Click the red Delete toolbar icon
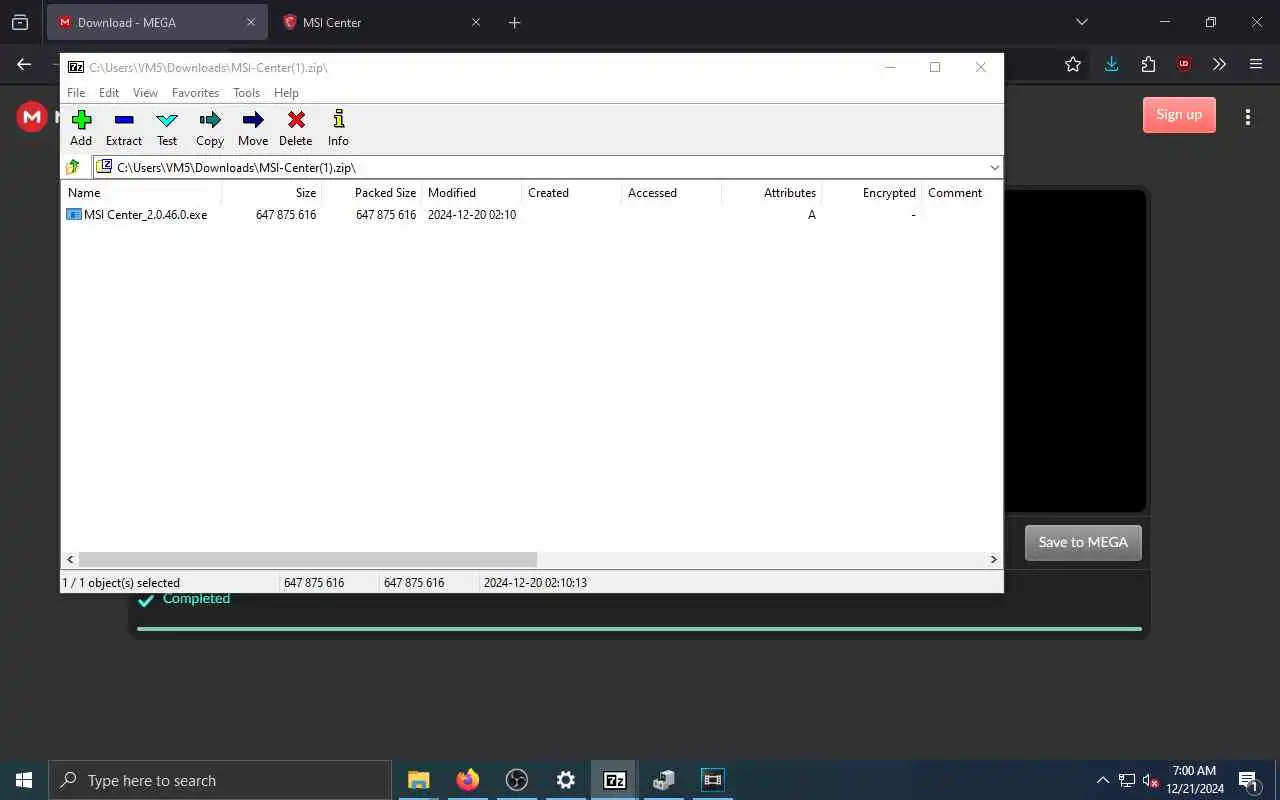The image size is (1280, 800). 296,128
